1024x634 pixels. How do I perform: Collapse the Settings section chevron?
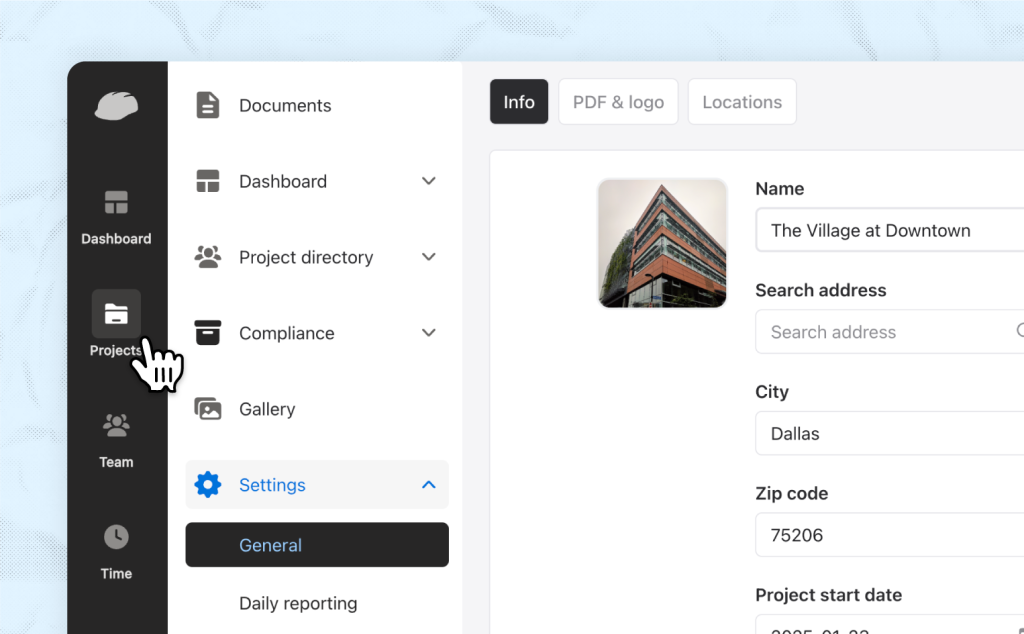point(428,484)
